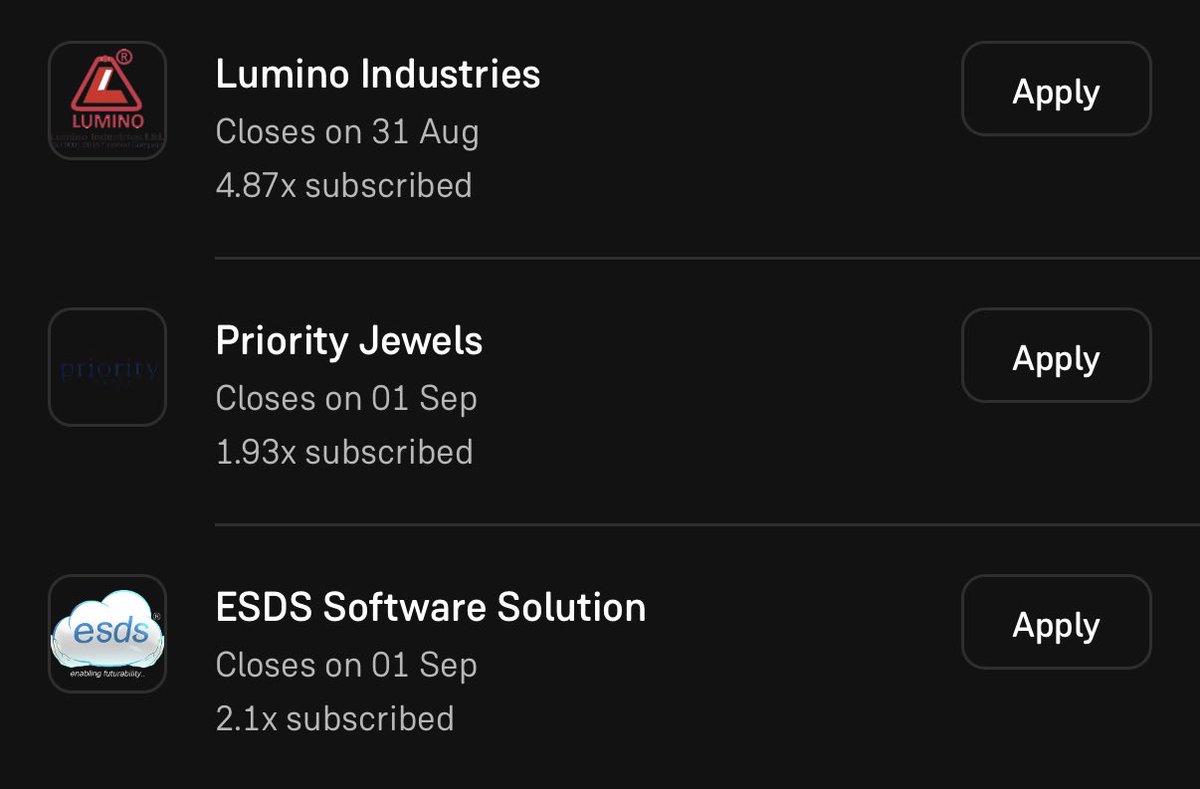This screenshot has width=1200, height=789.
Task: Click the '4.87x subscribed' status
Action: tap(344, 186)
